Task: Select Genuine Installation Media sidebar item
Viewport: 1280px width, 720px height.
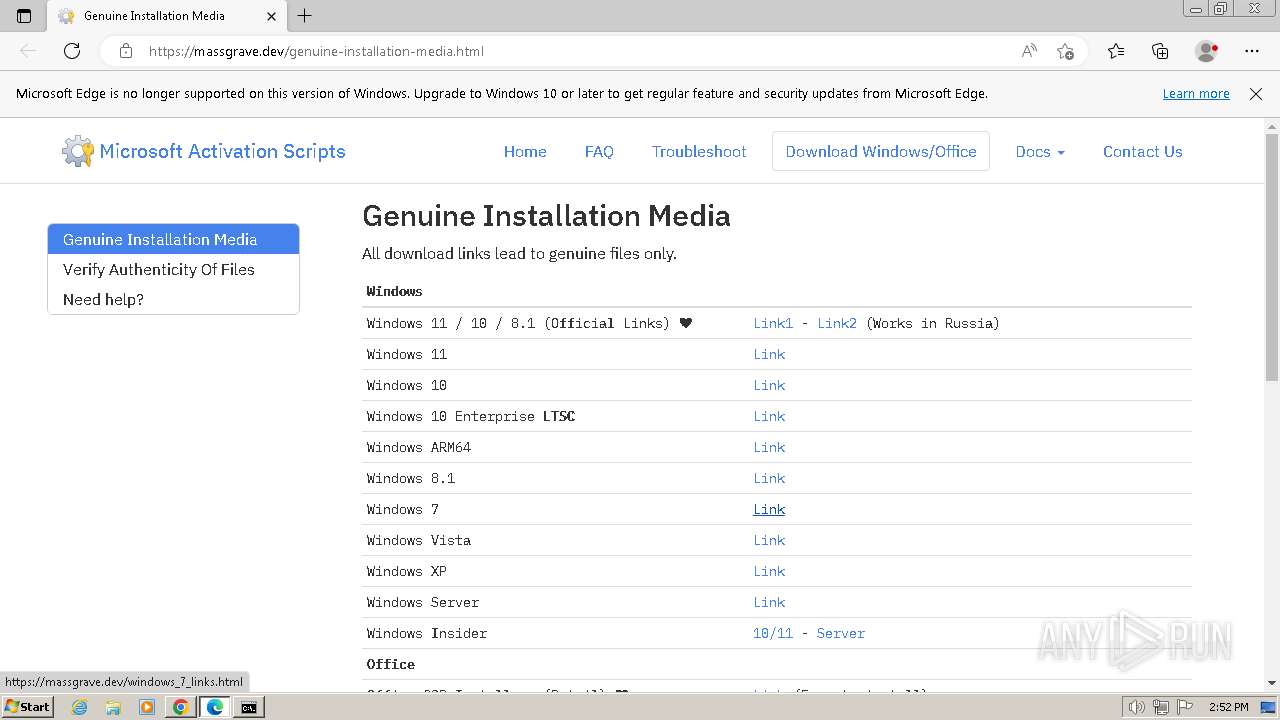Action: 173,239
